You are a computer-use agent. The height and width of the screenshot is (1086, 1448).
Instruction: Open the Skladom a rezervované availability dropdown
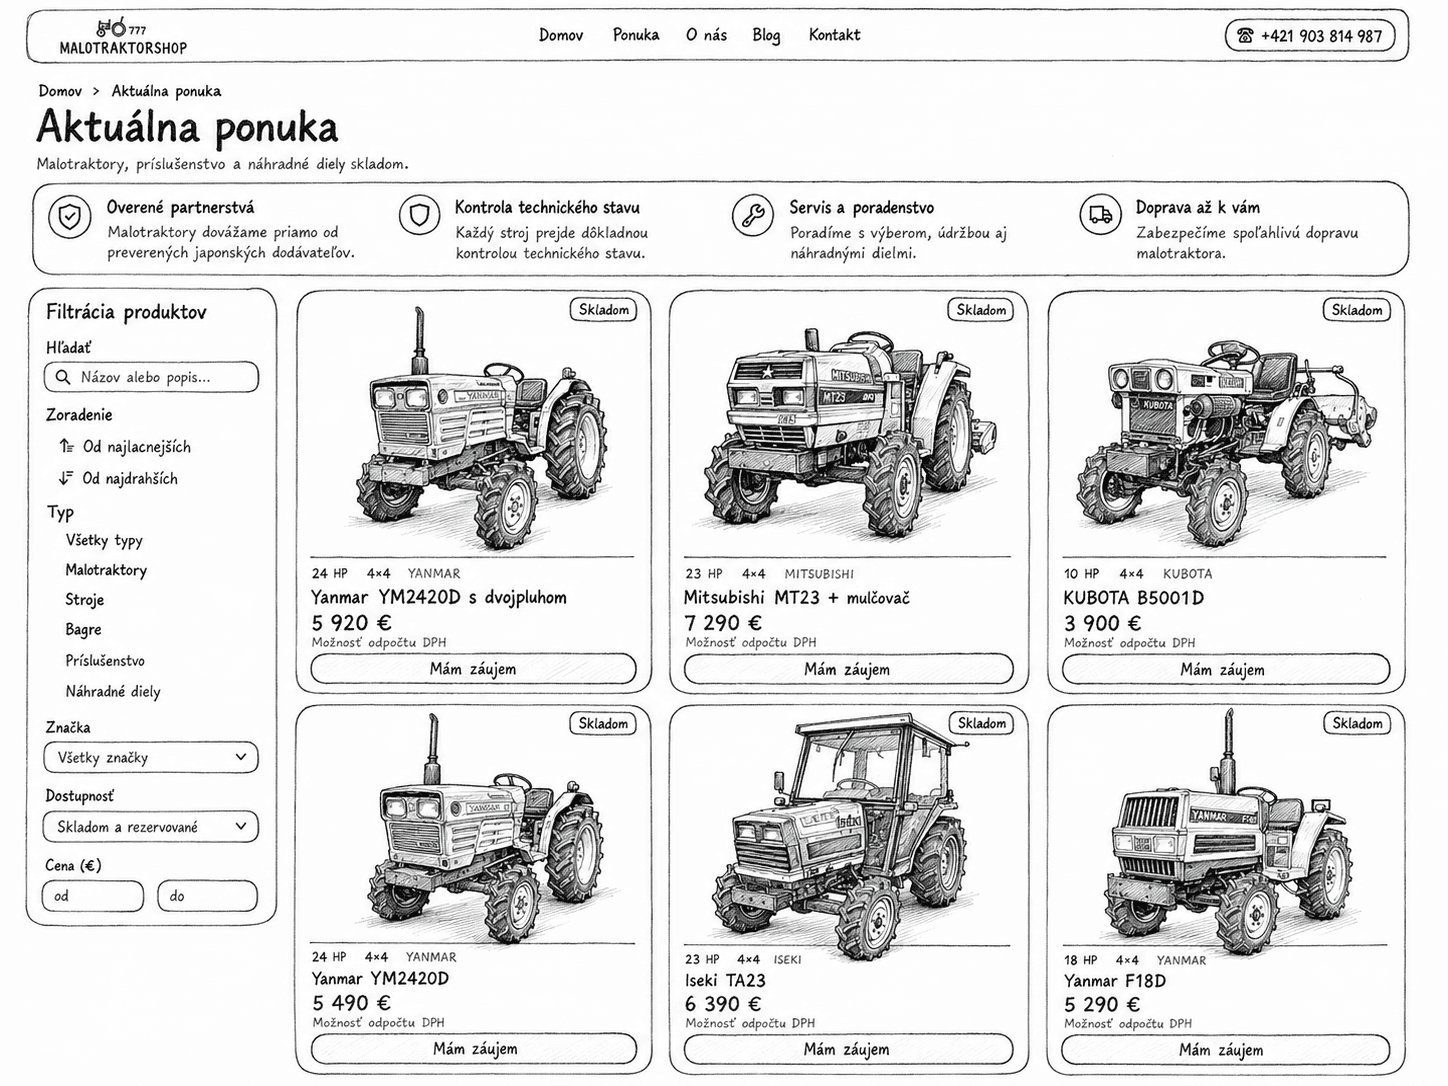151,827
